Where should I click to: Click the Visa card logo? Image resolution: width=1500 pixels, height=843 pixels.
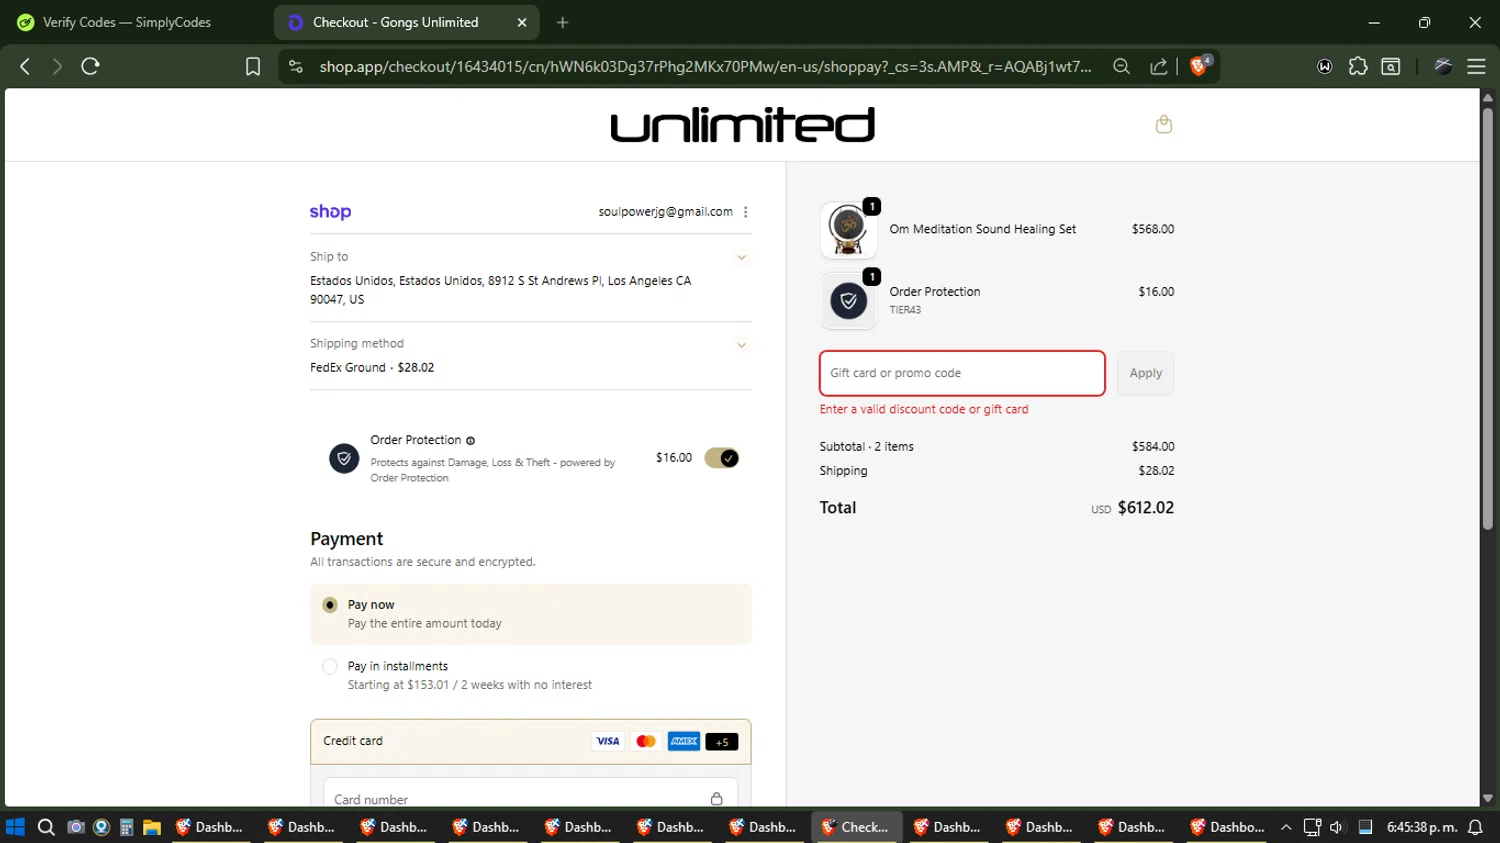coord(607,741)
